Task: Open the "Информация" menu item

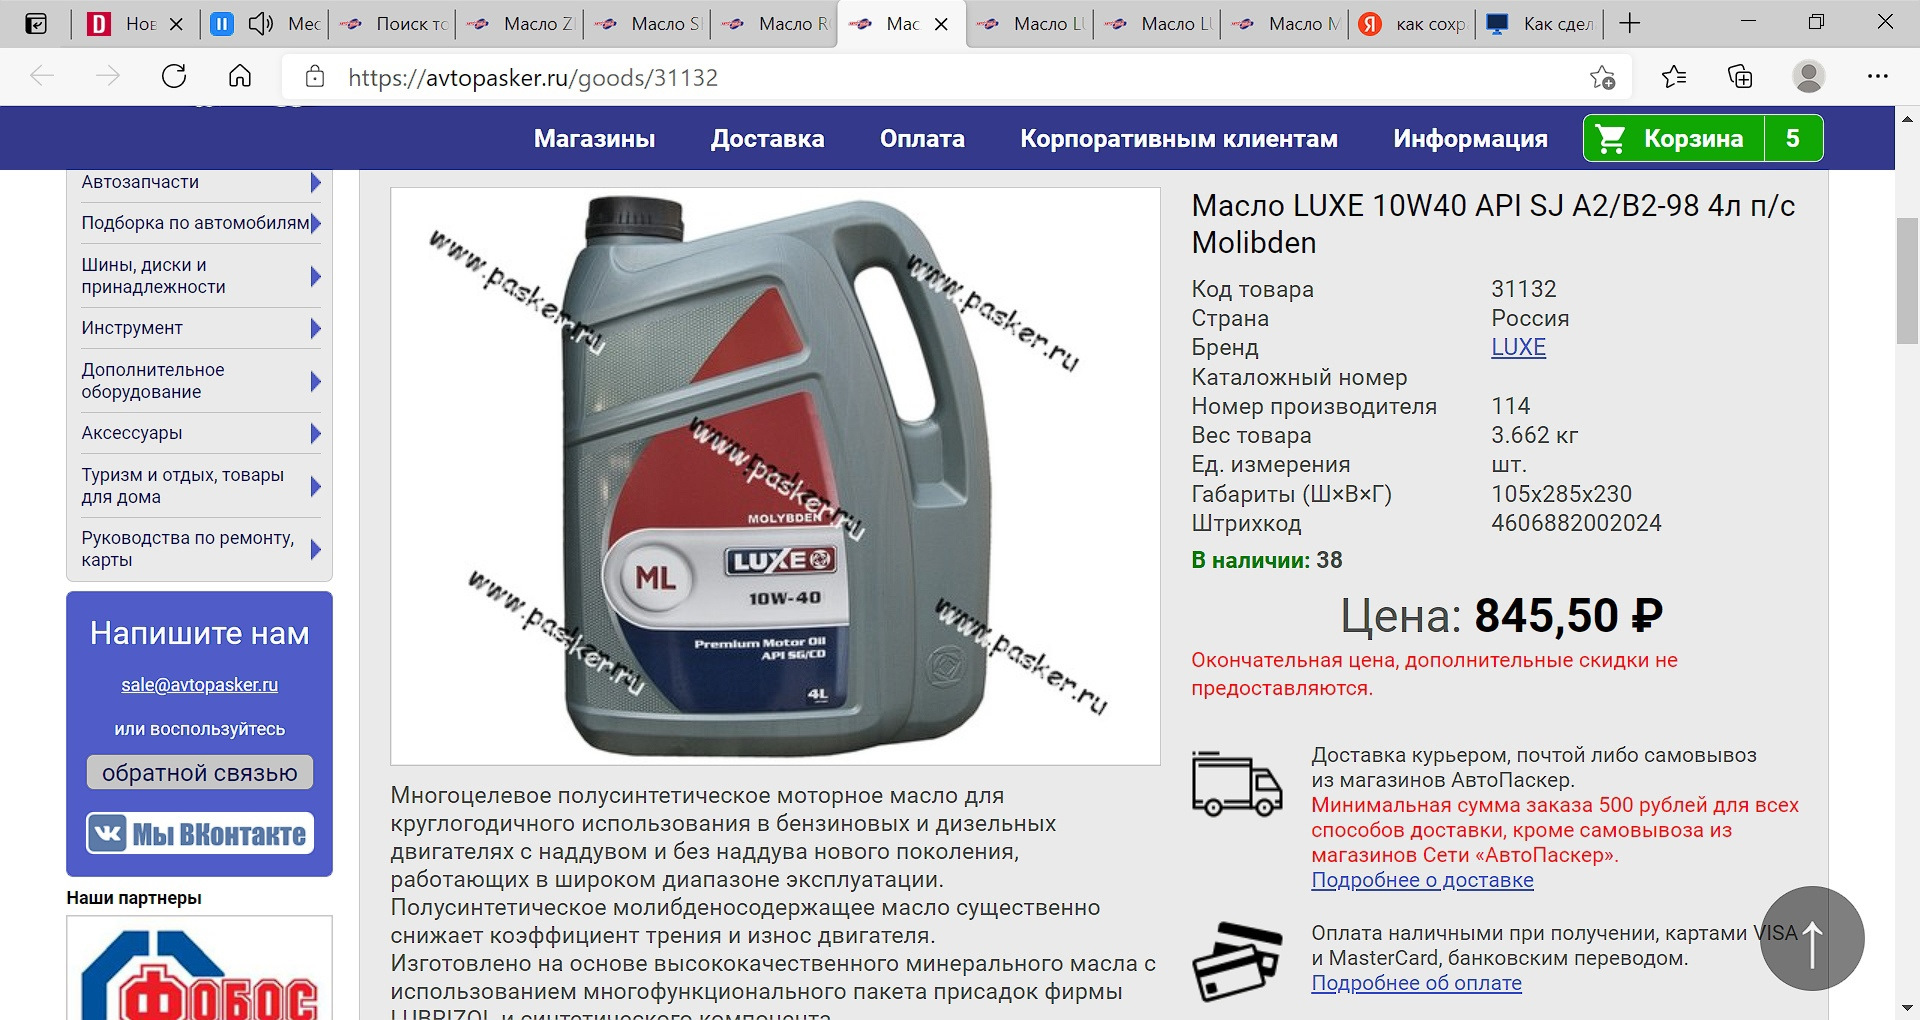Action: pyautogui.click(x=1470, y=139)
